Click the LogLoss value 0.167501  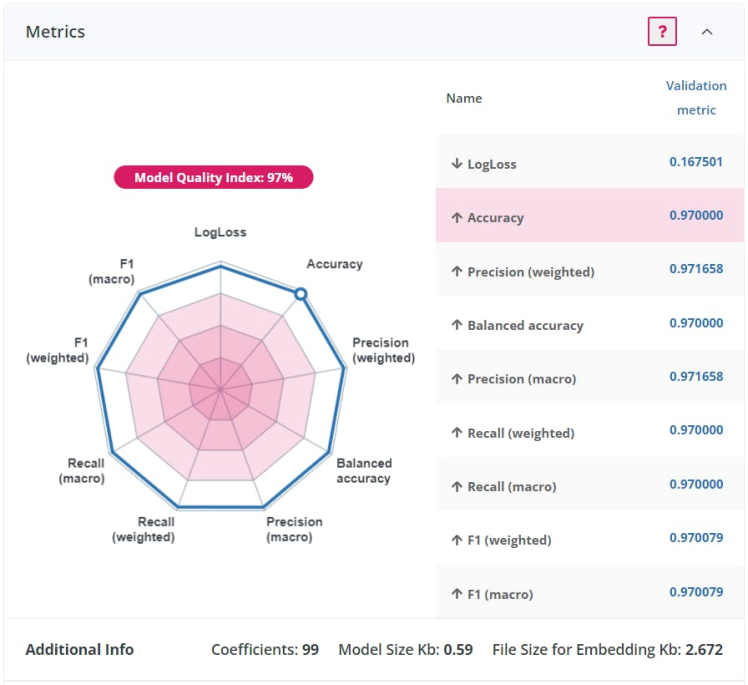696,162
